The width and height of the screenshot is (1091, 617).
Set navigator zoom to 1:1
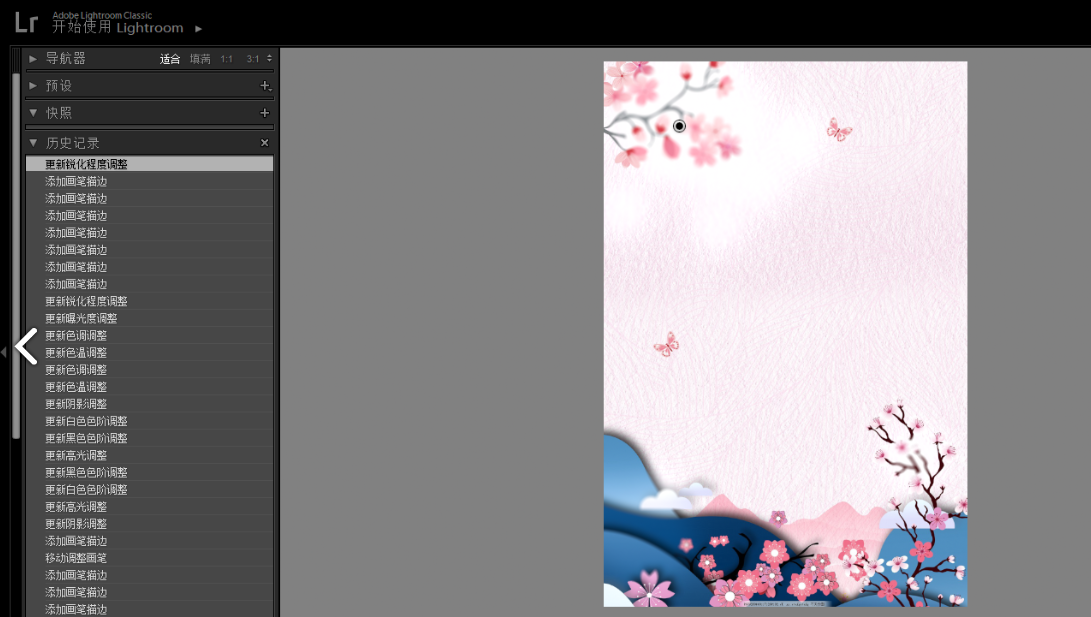click(x=227, y=59)
